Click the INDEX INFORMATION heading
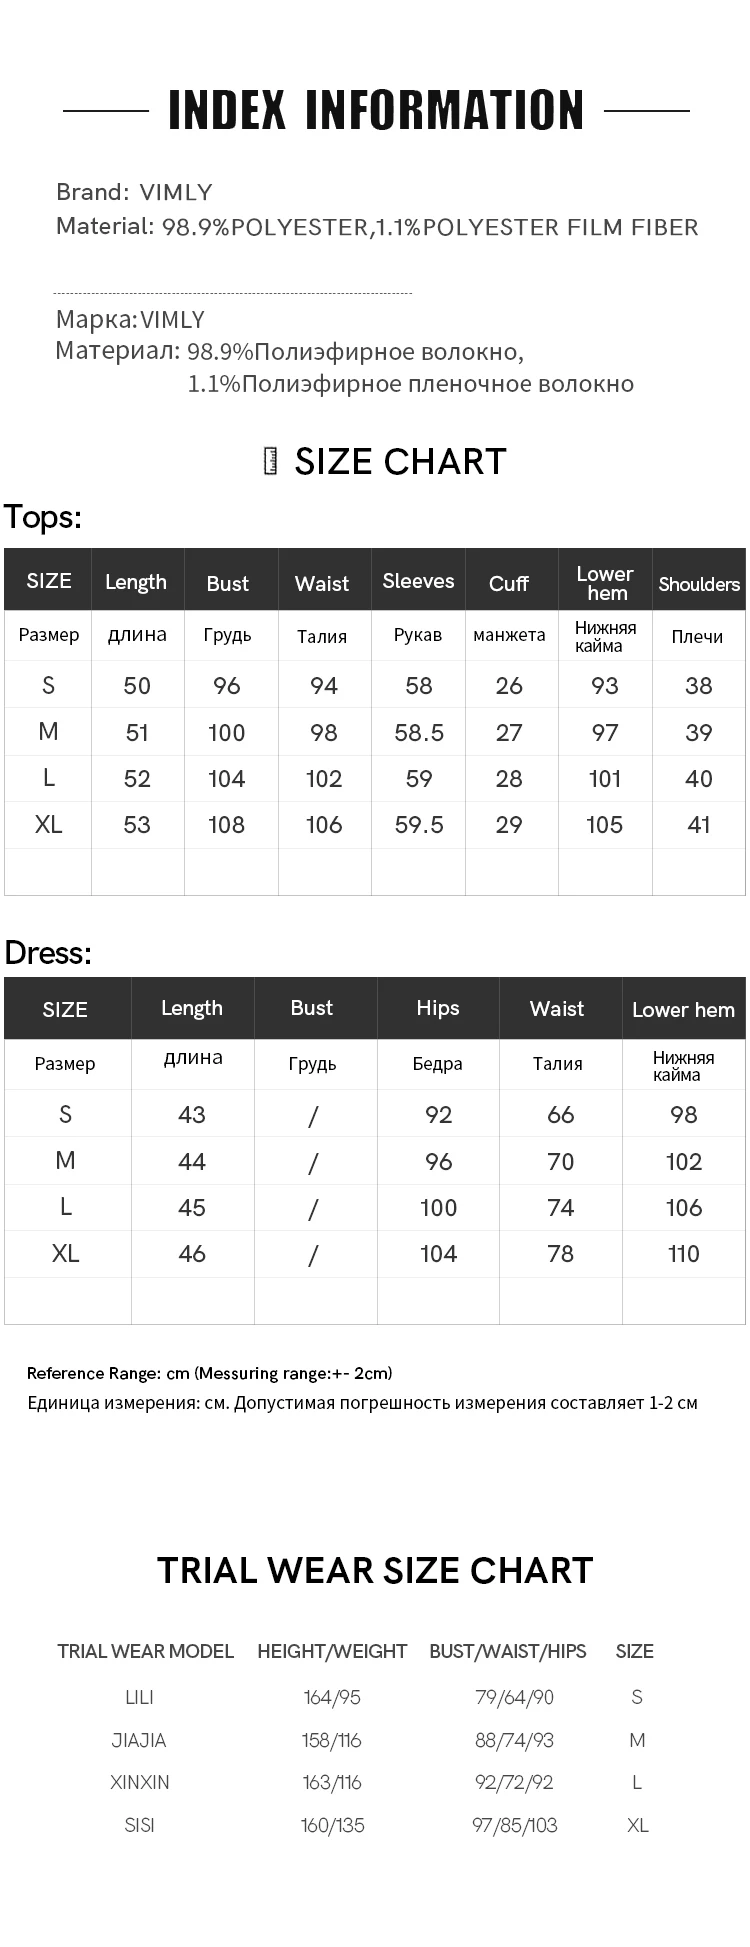Image resolution: width=750 pixels, height=1947 pixels. click(376, 110)
